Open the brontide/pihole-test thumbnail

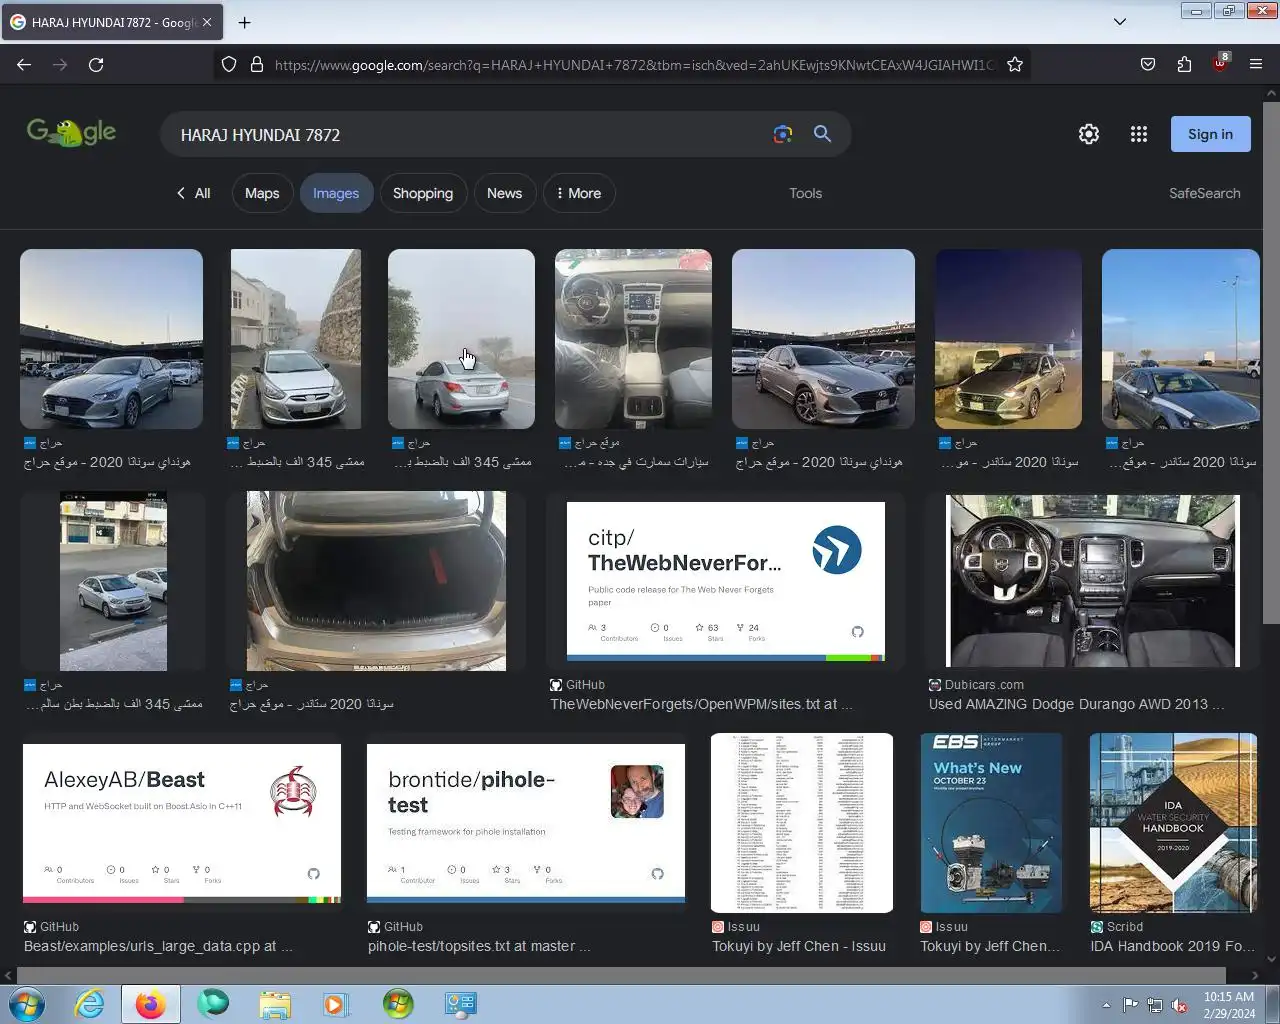526,823
